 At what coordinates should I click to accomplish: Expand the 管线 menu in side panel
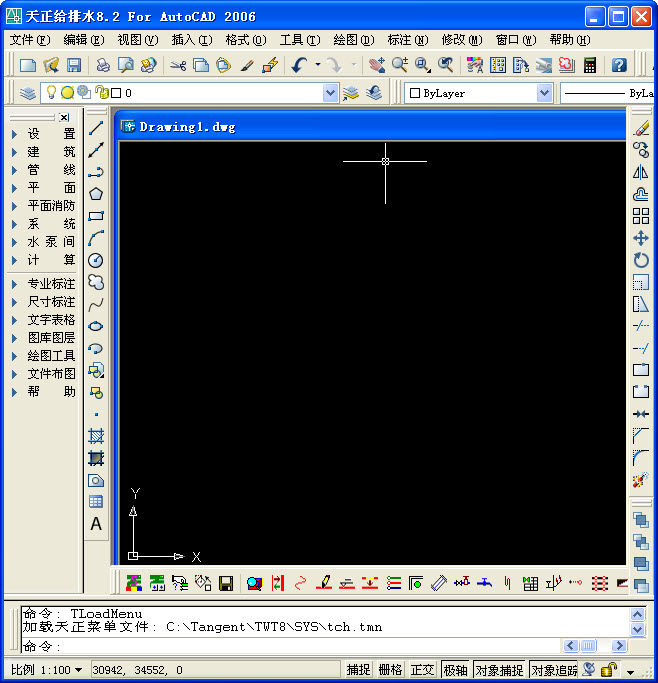(44, 170)
